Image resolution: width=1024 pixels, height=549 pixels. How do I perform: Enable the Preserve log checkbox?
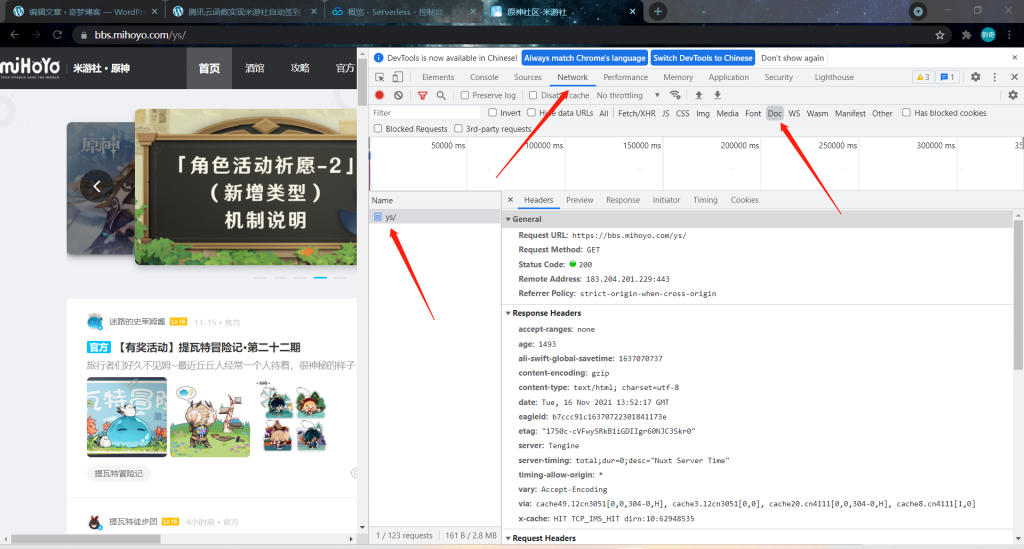[465, 95]
